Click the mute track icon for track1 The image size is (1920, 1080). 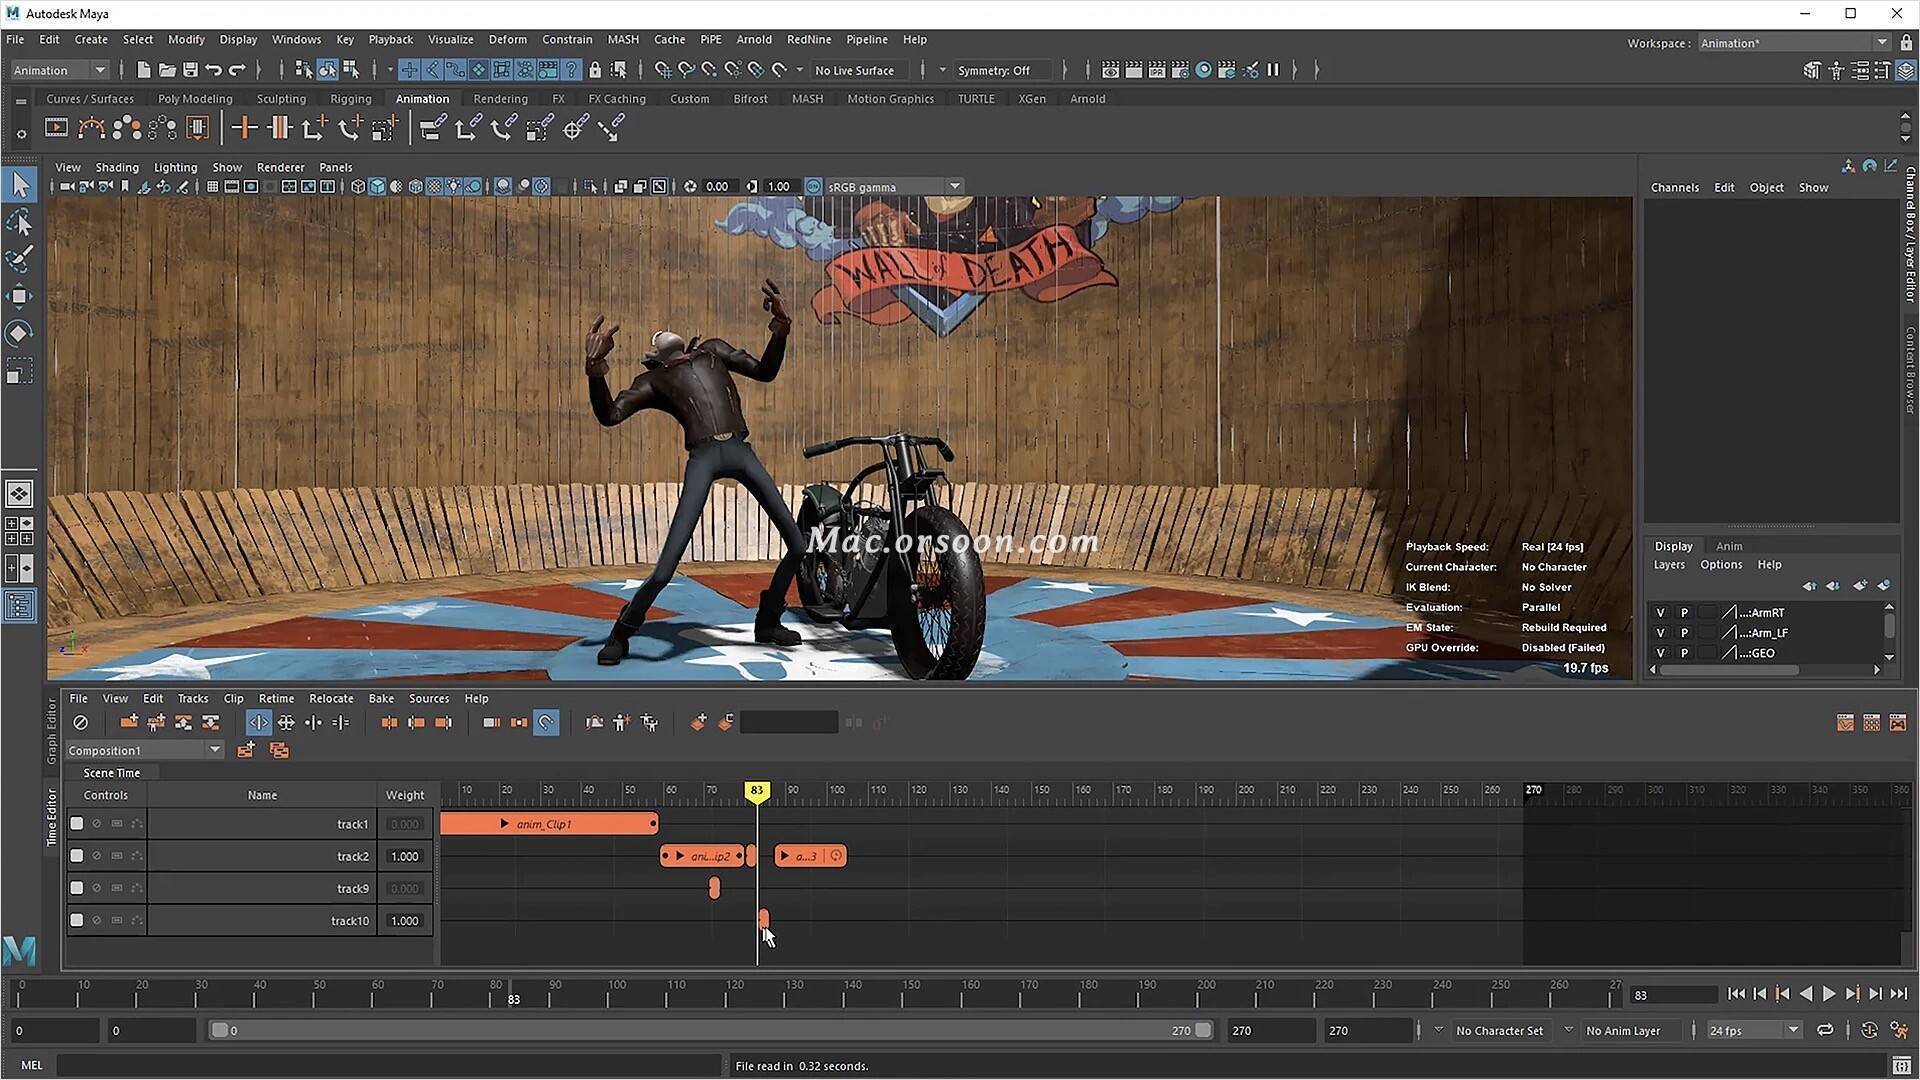coord(95,823)
